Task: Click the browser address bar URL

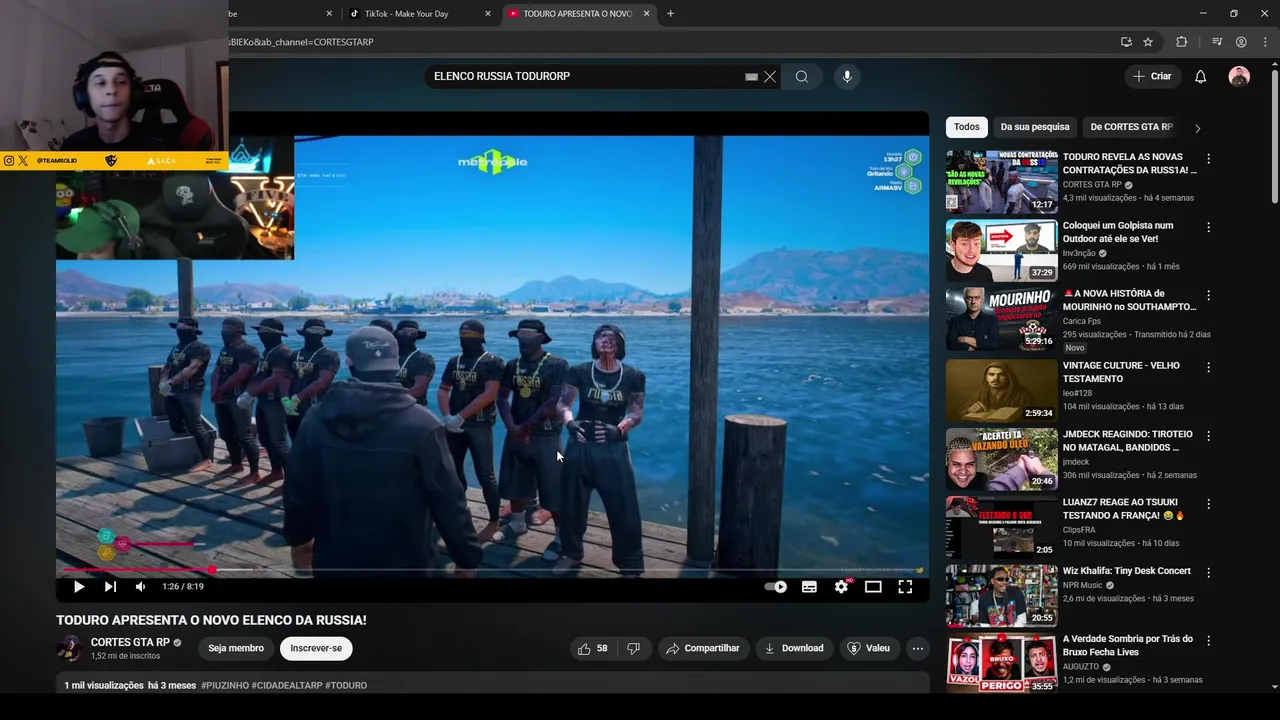Action: 301,42
